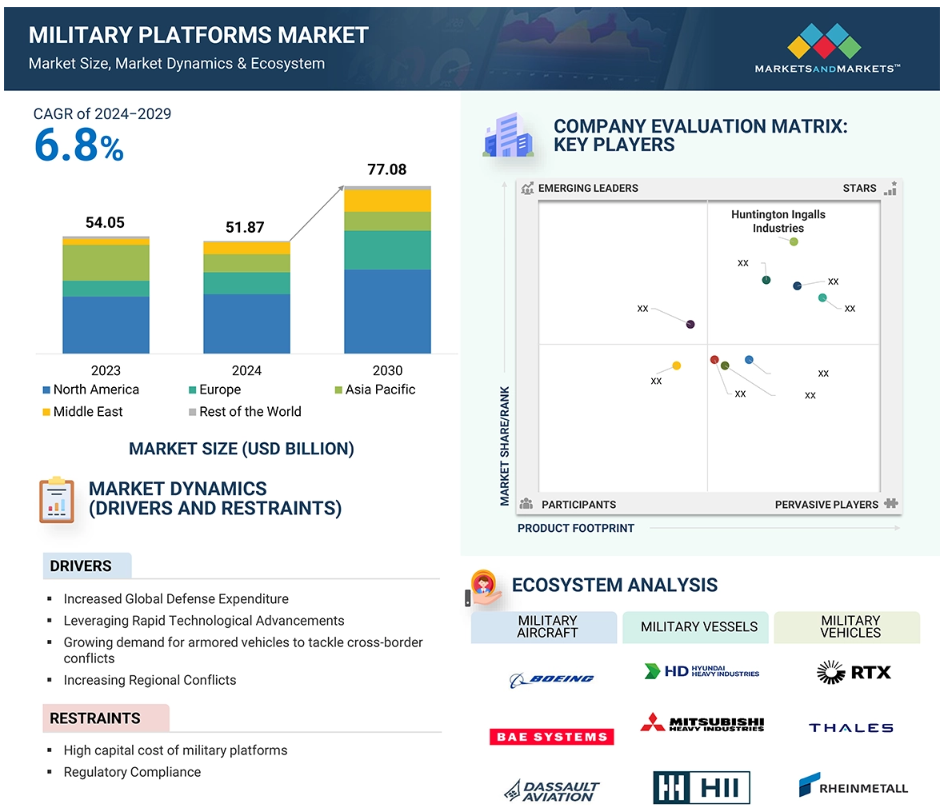Open the Military Aircraft column header
The width and height of the screenshot is (947, 805).
544,627
